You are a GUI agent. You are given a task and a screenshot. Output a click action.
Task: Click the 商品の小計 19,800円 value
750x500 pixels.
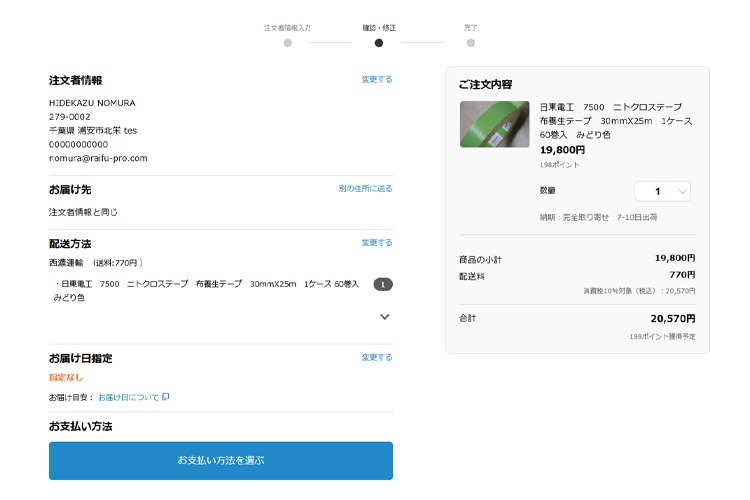[x=675, y=258]
